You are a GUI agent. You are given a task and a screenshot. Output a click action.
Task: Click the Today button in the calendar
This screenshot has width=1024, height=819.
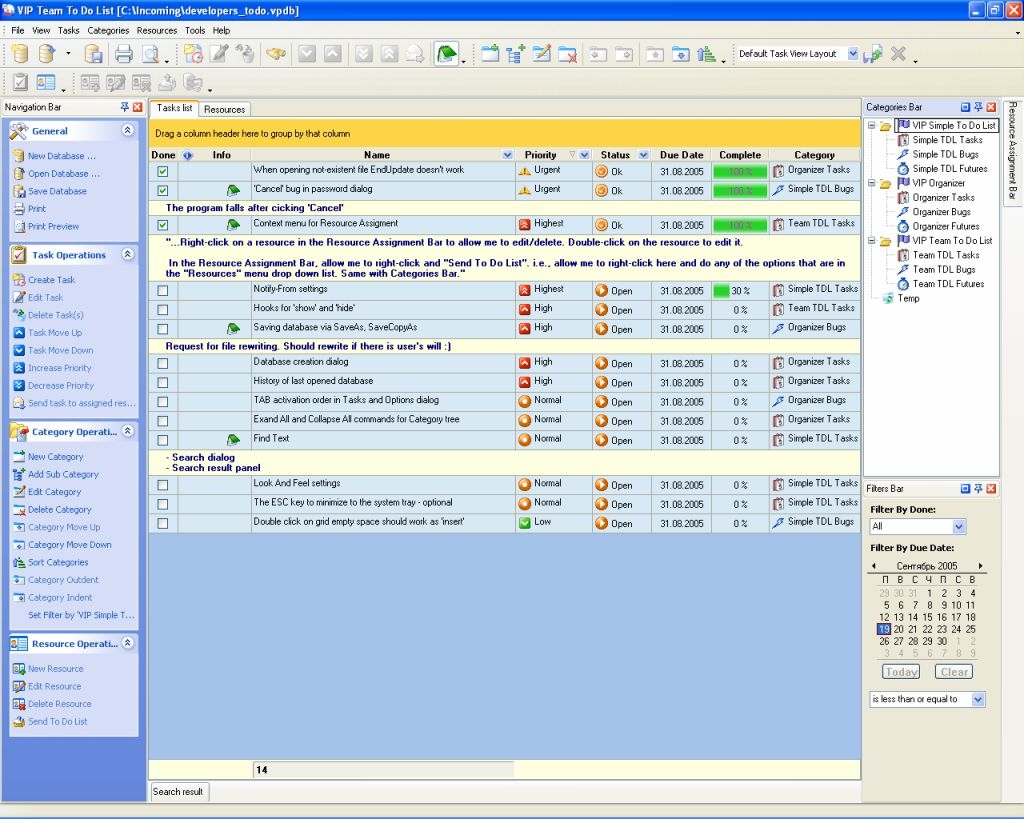tap(900, 671)
